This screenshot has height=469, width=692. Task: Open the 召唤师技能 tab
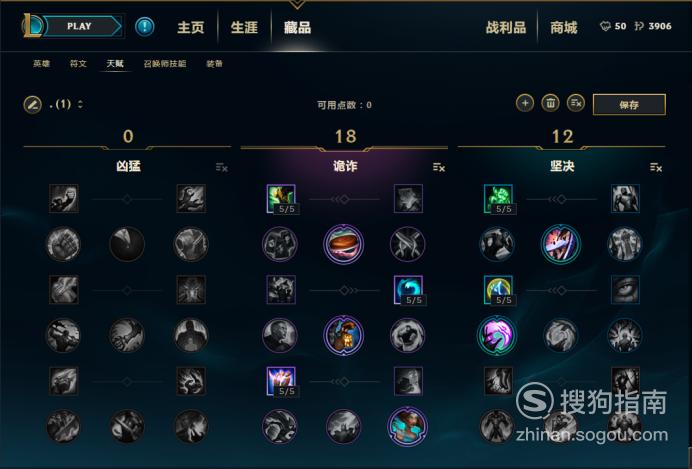tap(165, 64)
